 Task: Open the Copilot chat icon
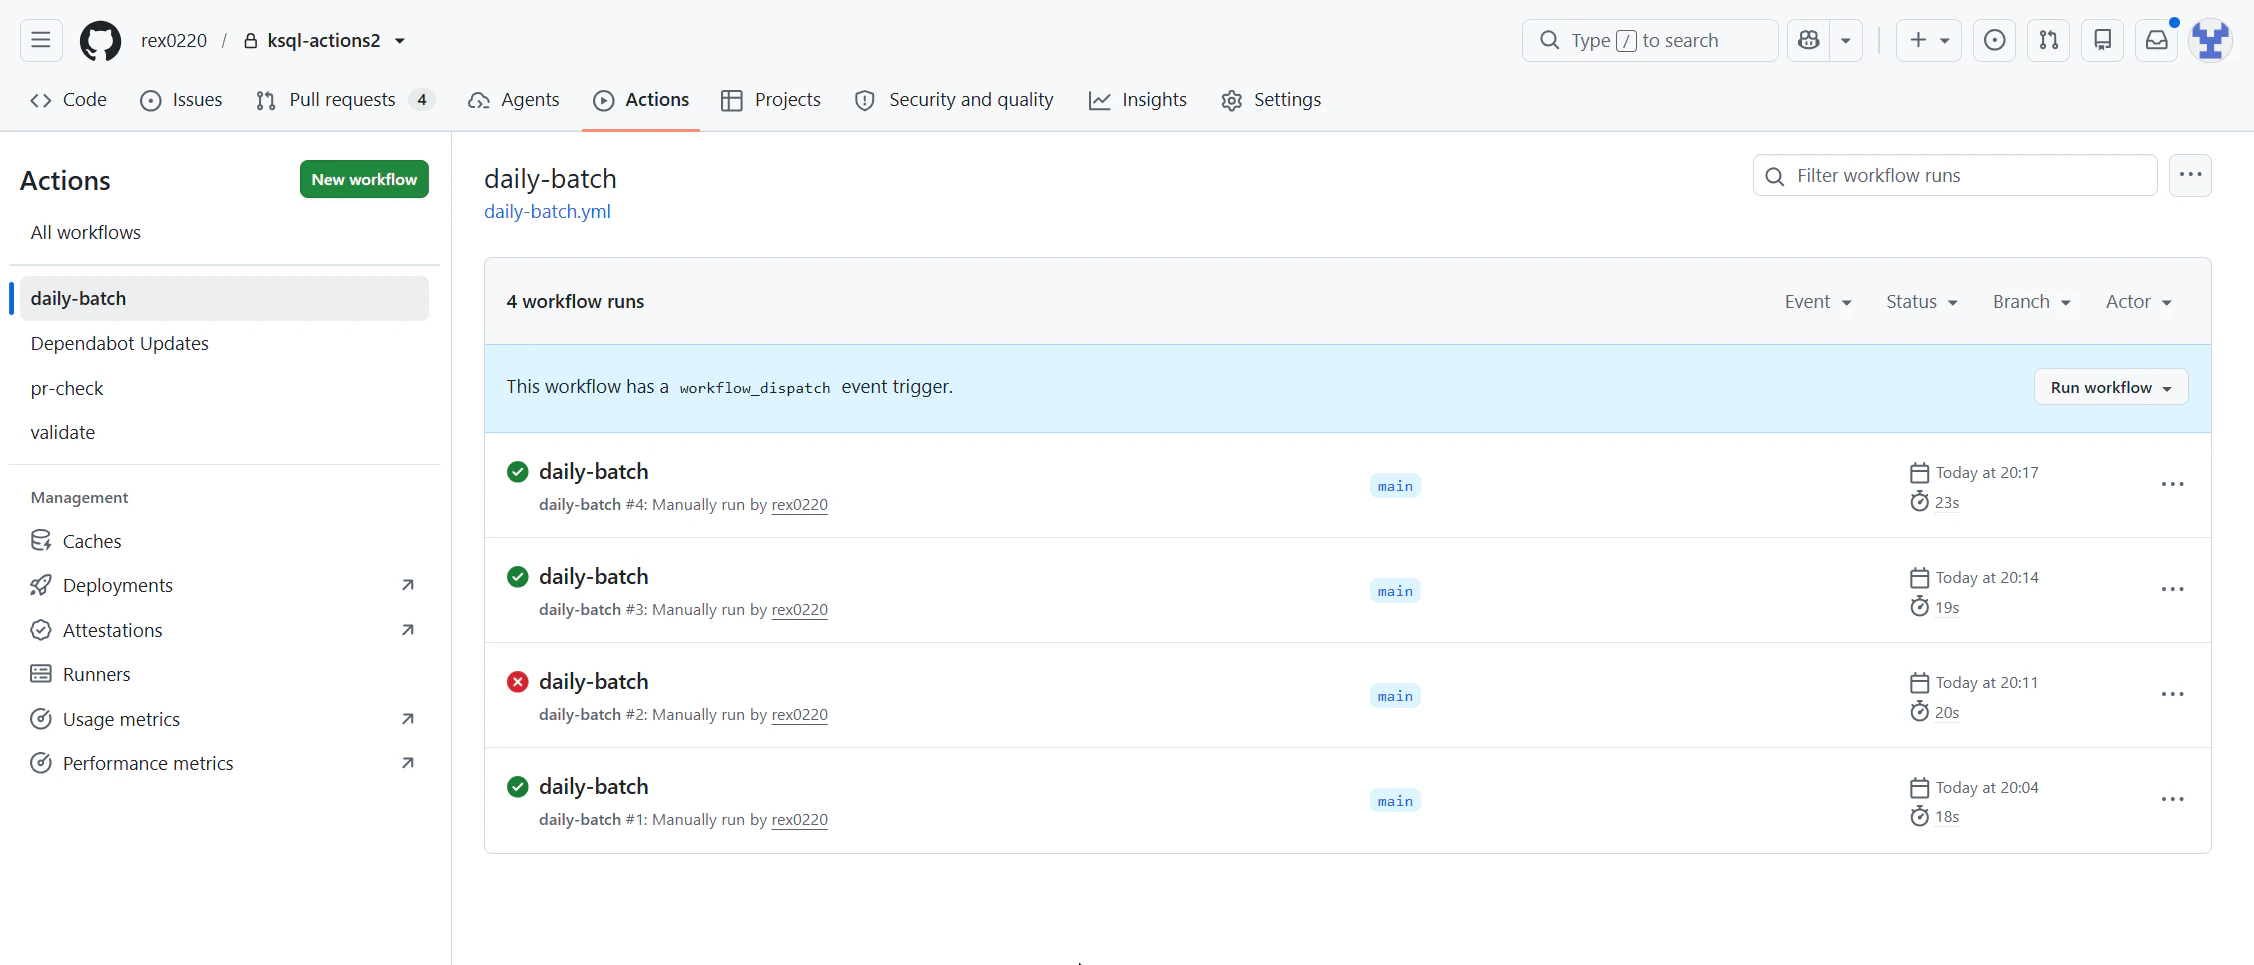[1809, 40]
